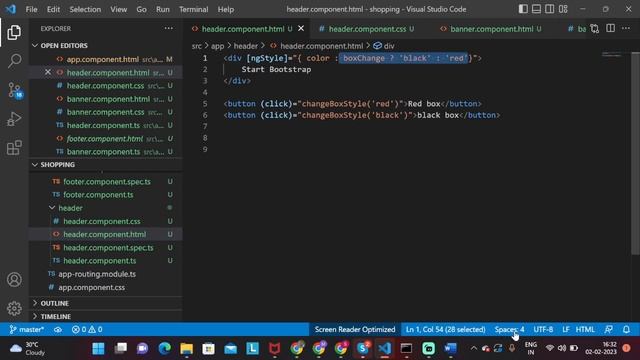Toggle the bottom panel layout icon
This screenshot has width=640, height=360.
tap(536, 9)
